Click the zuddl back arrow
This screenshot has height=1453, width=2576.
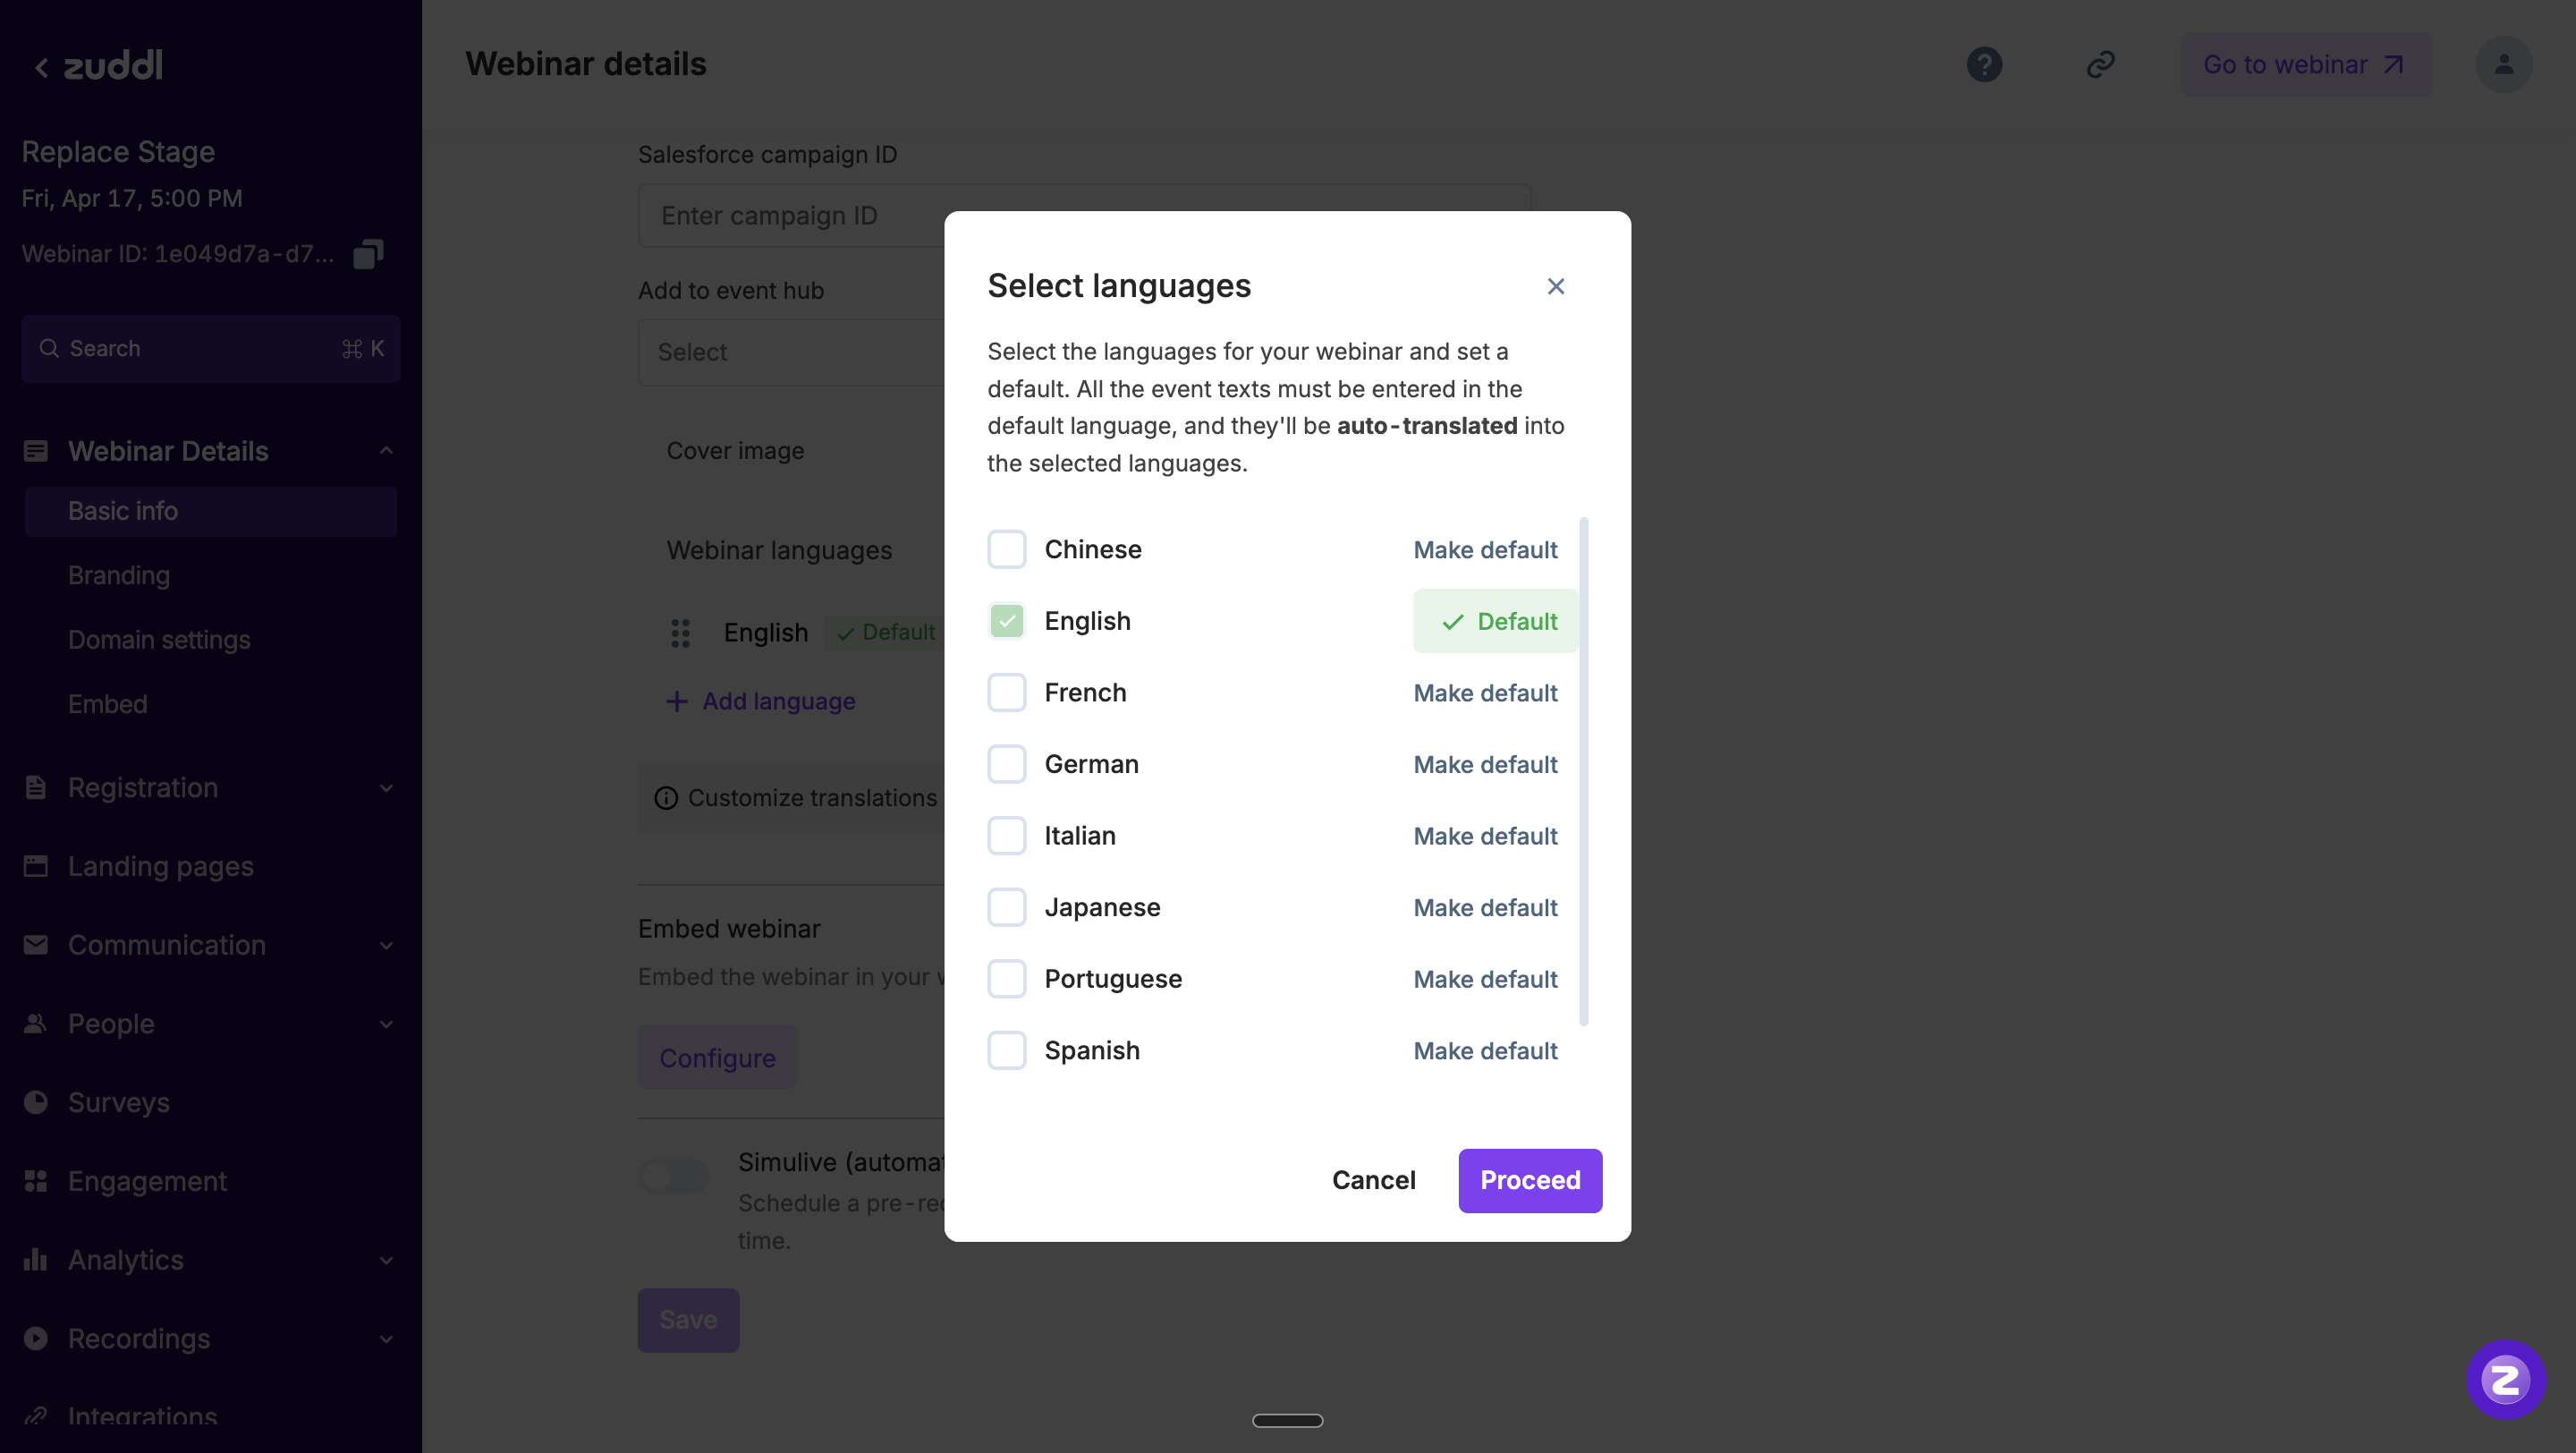(41, 68)
